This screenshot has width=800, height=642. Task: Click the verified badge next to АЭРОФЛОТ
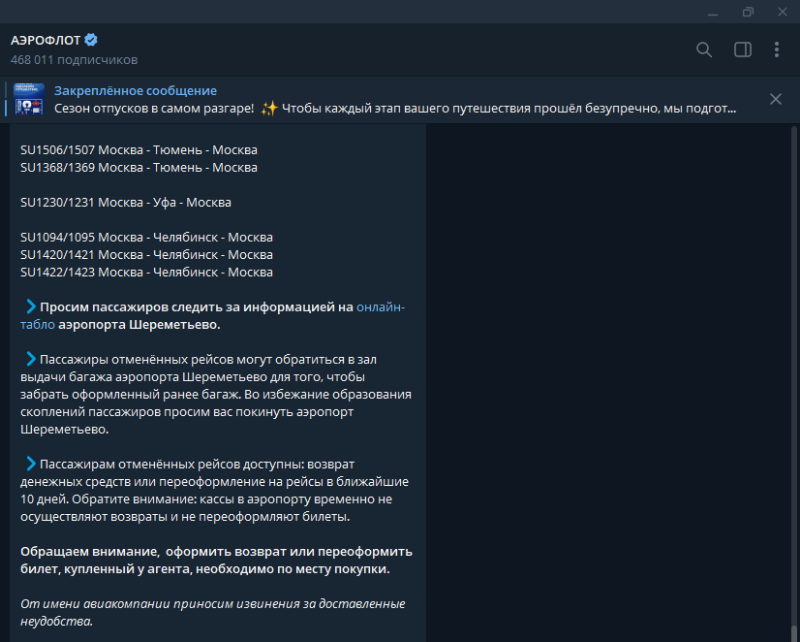91,40
